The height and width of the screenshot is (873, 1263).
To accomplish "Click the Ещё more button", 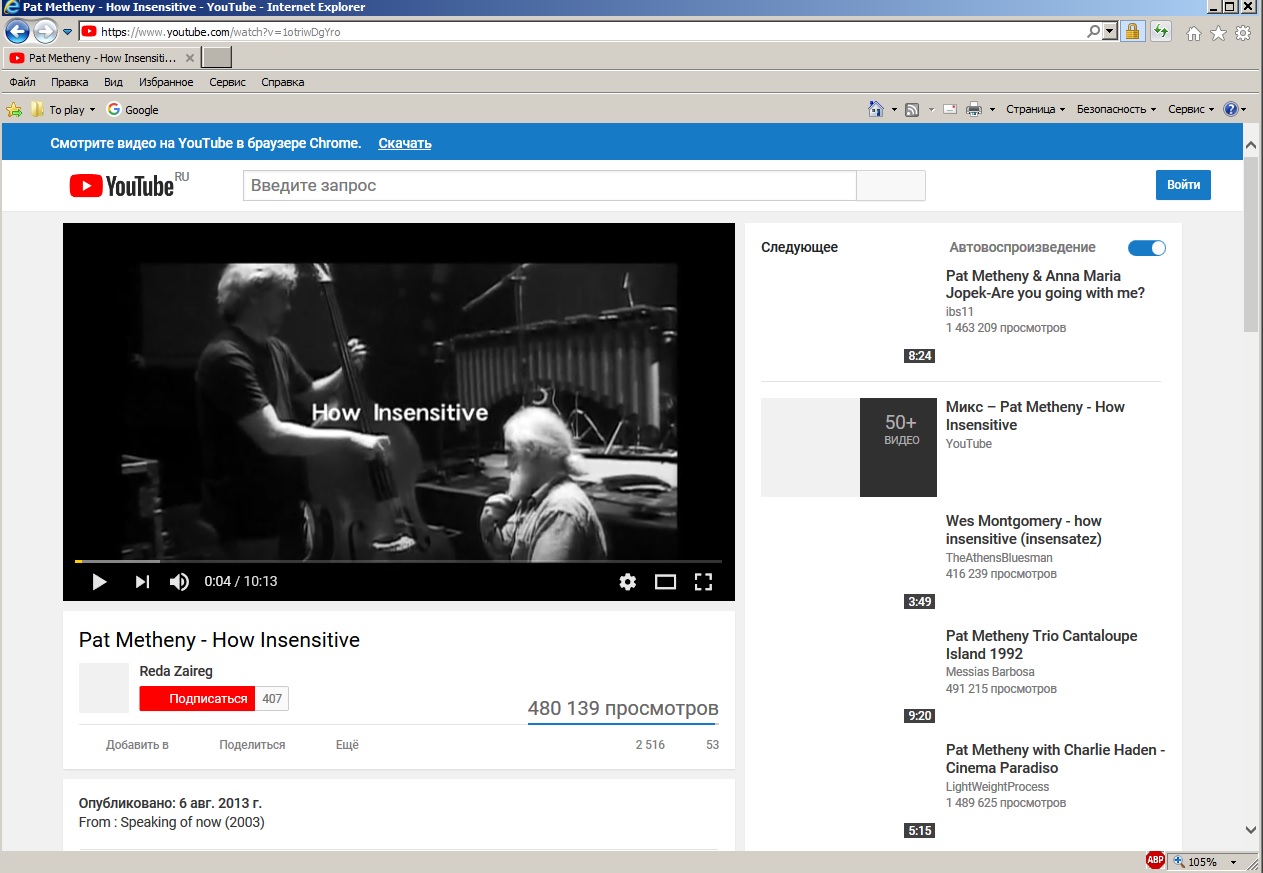I will point(347,745).
